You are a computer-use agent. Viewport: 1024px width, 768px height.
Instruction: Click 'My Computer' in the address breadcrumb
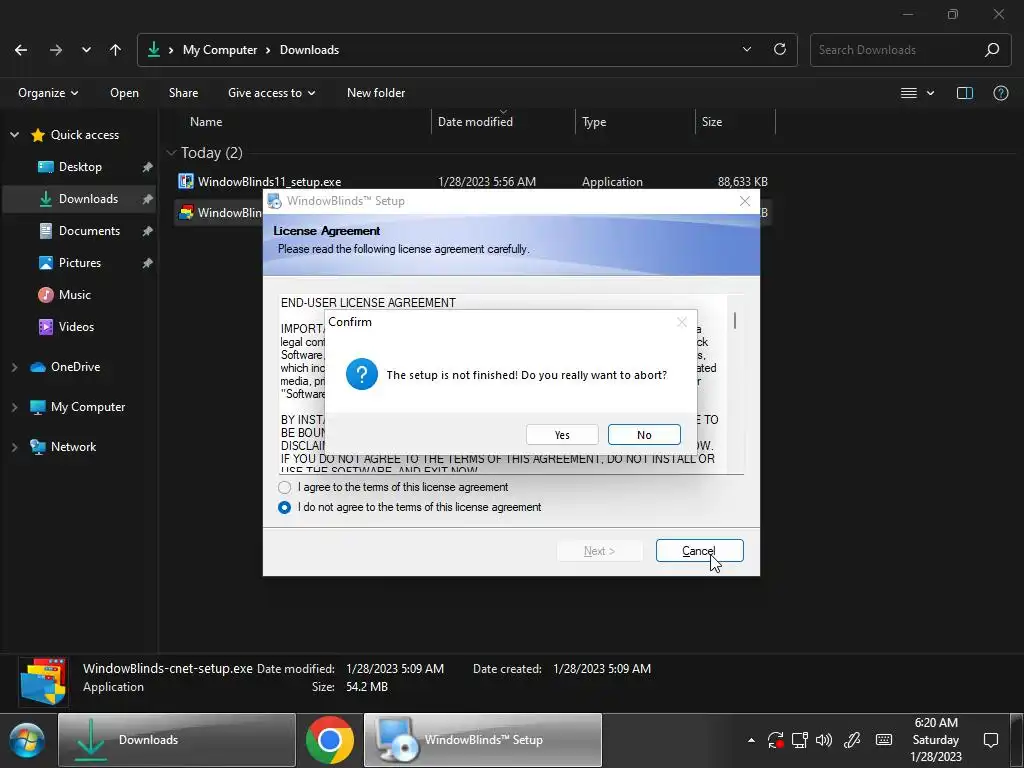pyautogui.click(x=220, y=50)
